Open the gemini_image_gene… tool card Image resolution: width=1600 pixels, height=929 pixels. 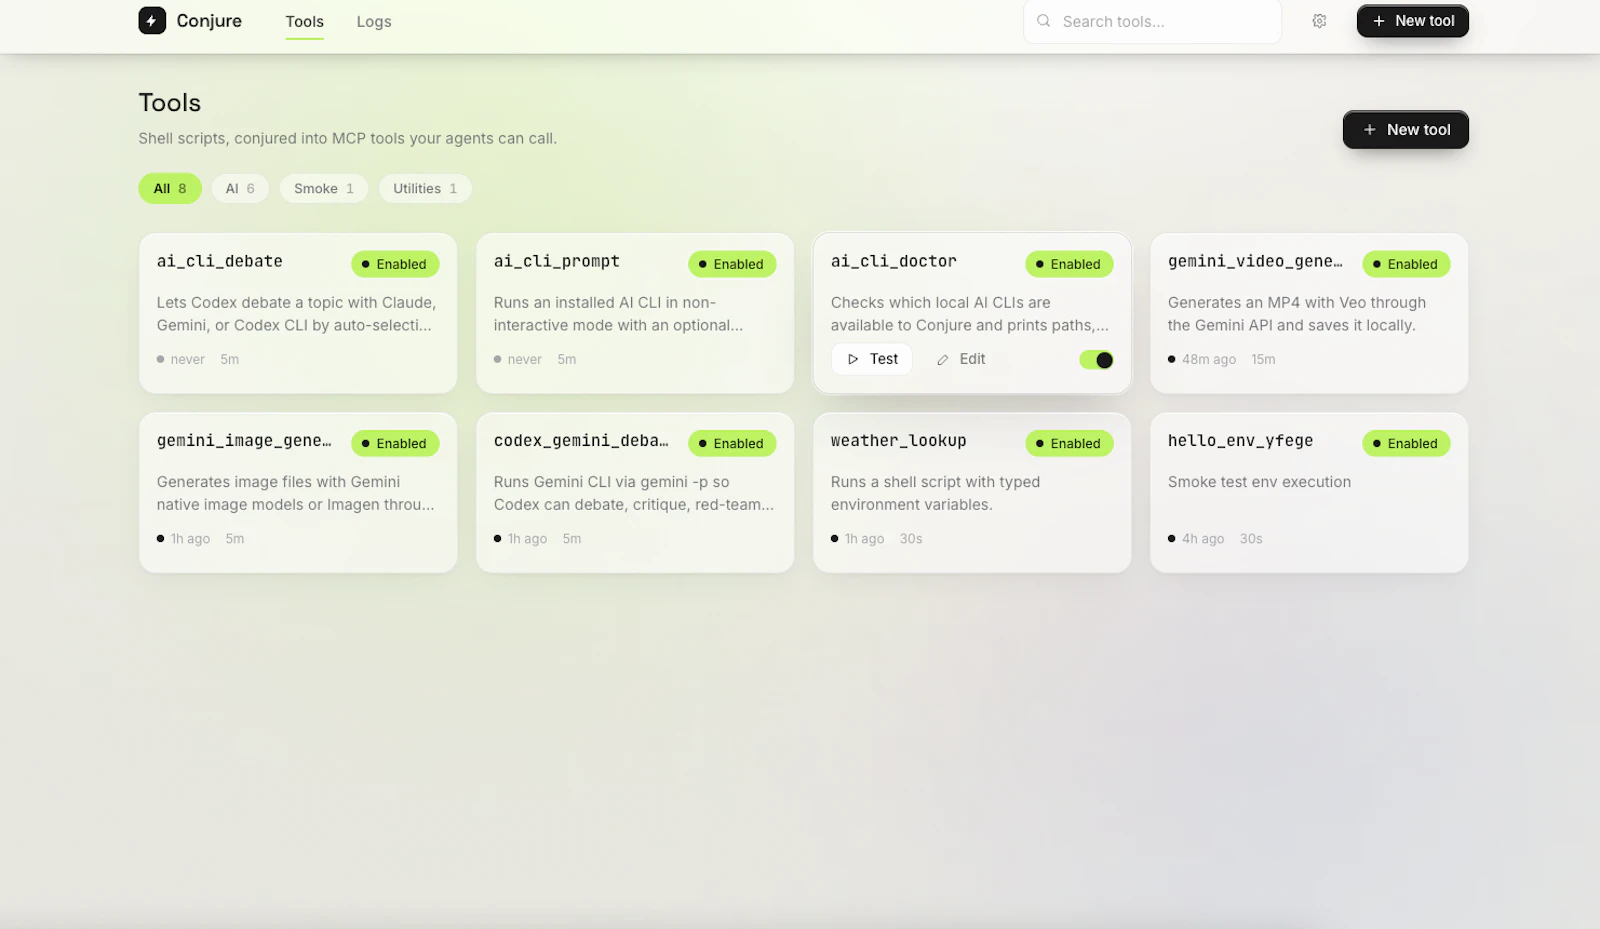coord(298,493)
